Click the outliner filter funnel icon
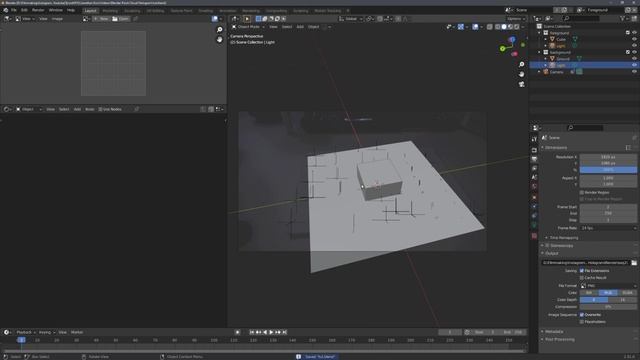Screen dimensions: 640x360 pyautogui.click(x=622, y=18)
